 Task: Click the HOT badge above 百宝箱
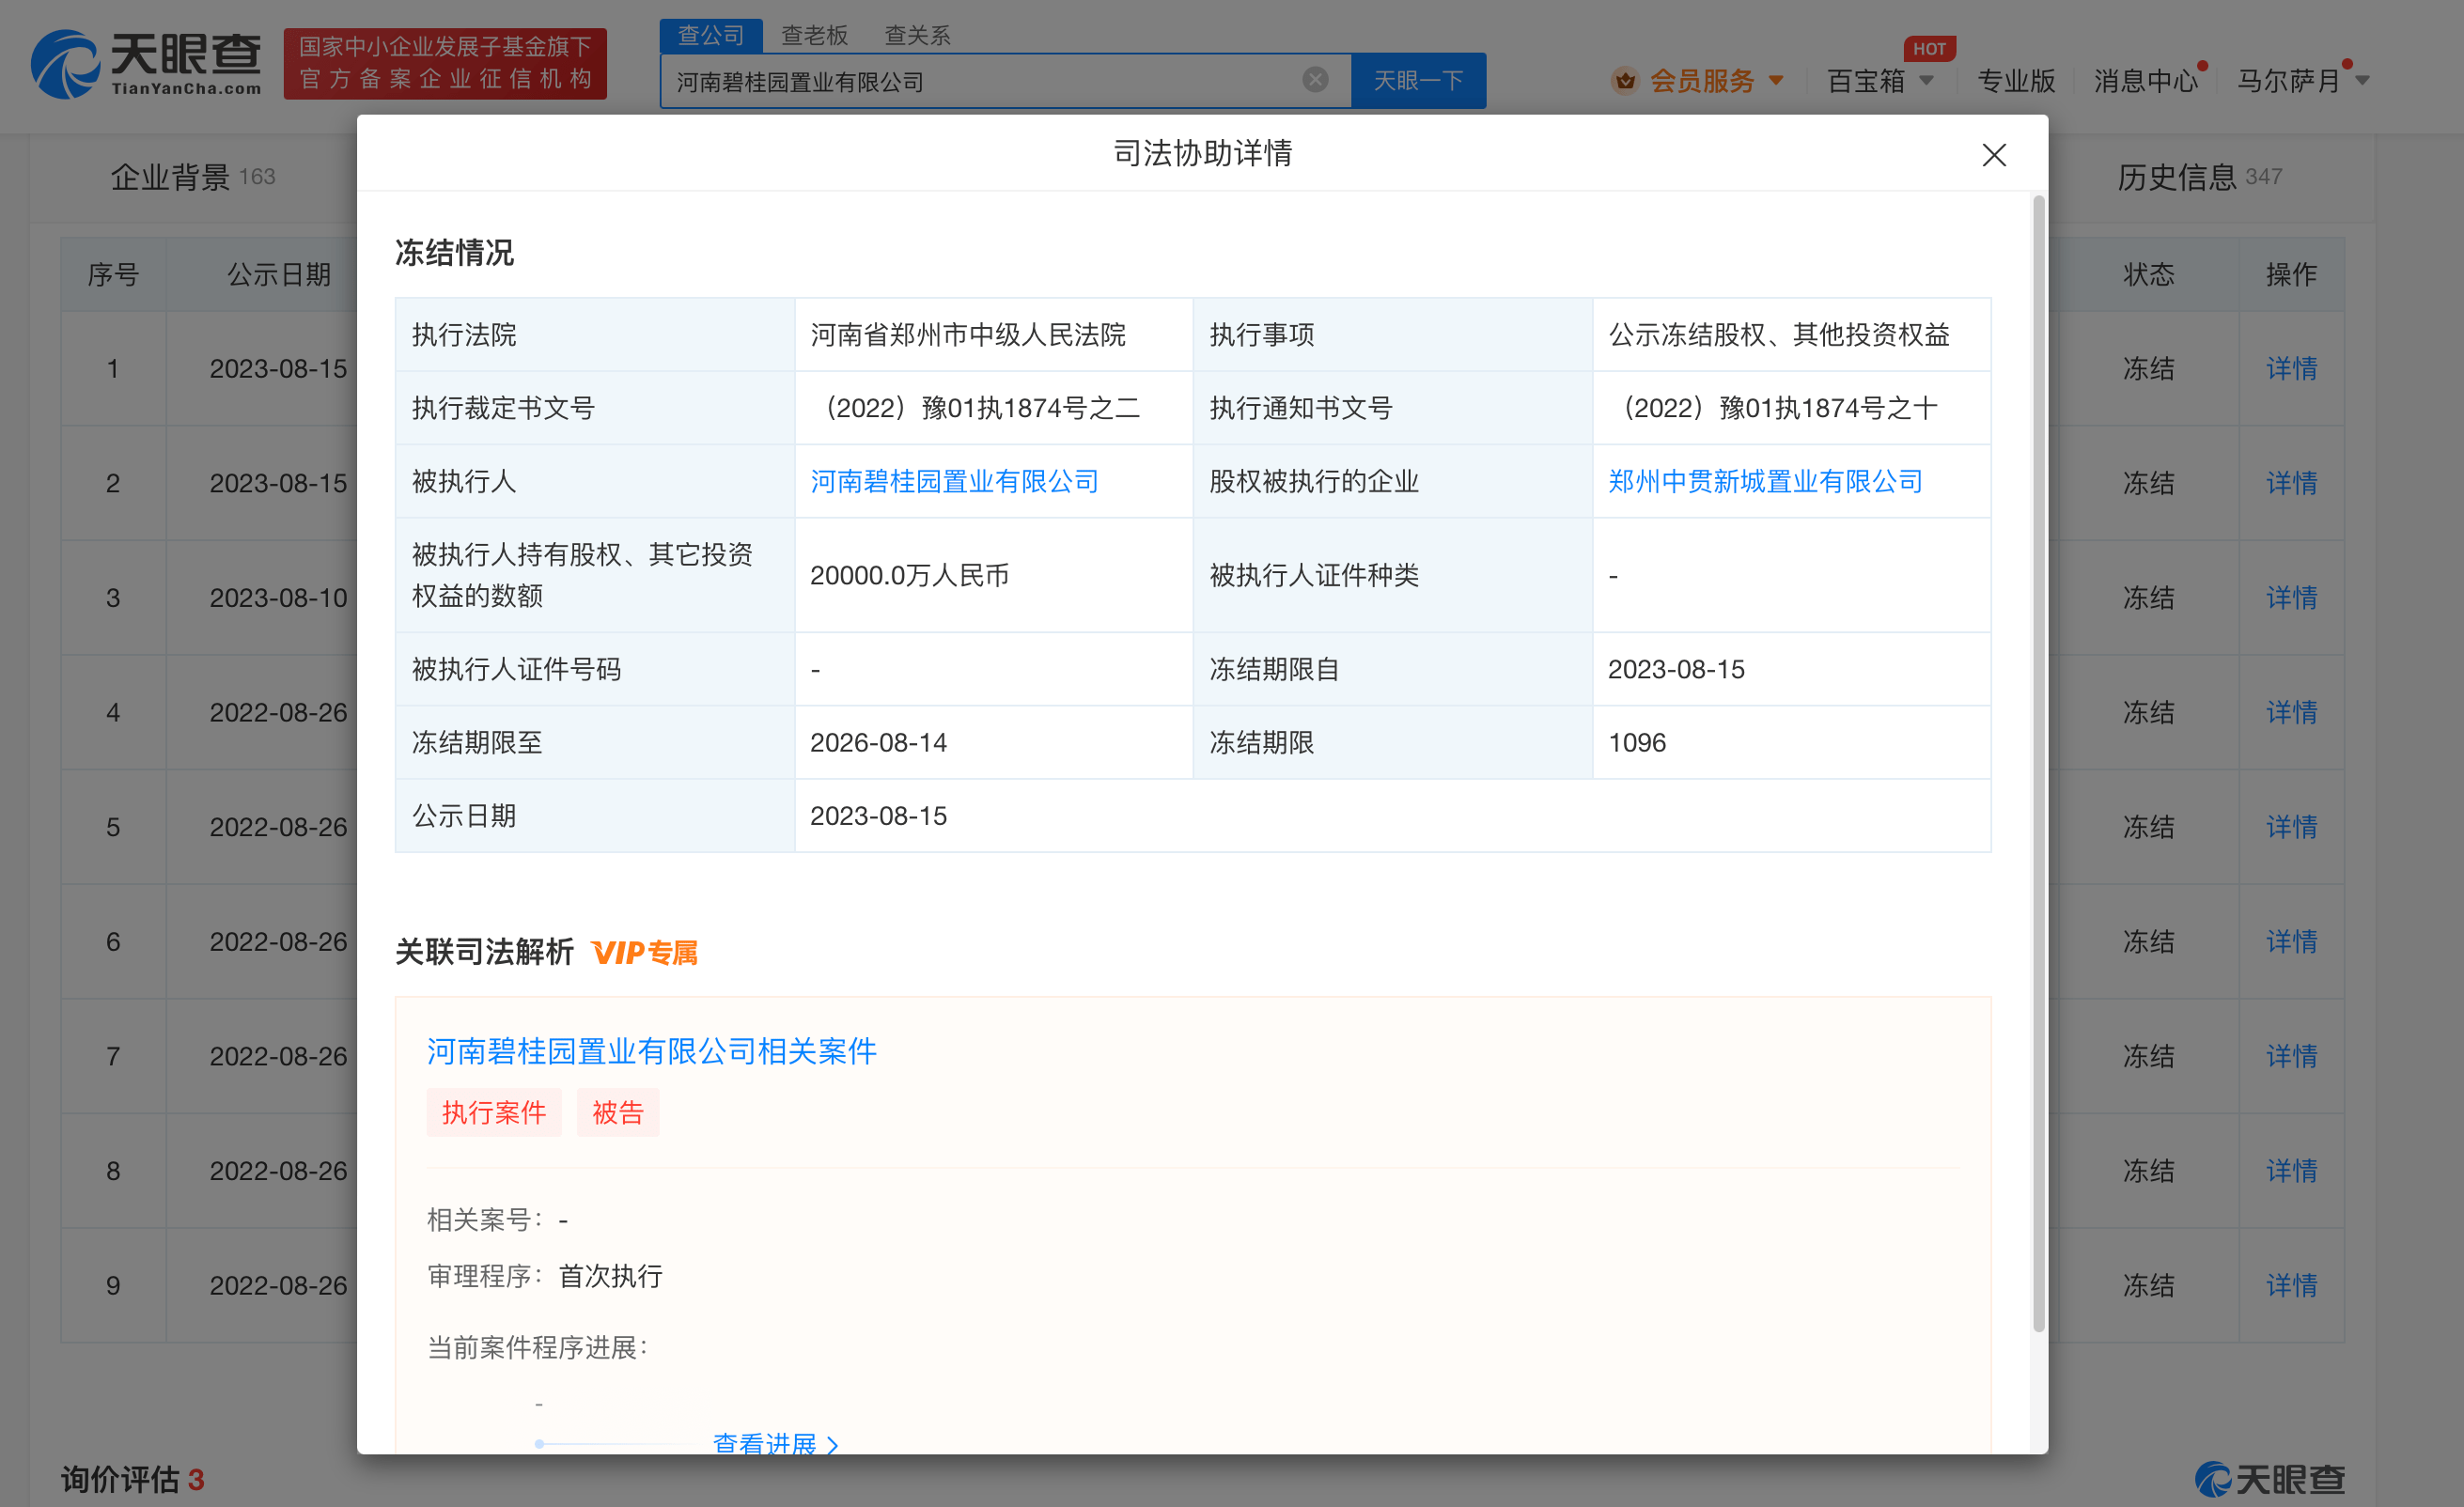point(1928,48)
